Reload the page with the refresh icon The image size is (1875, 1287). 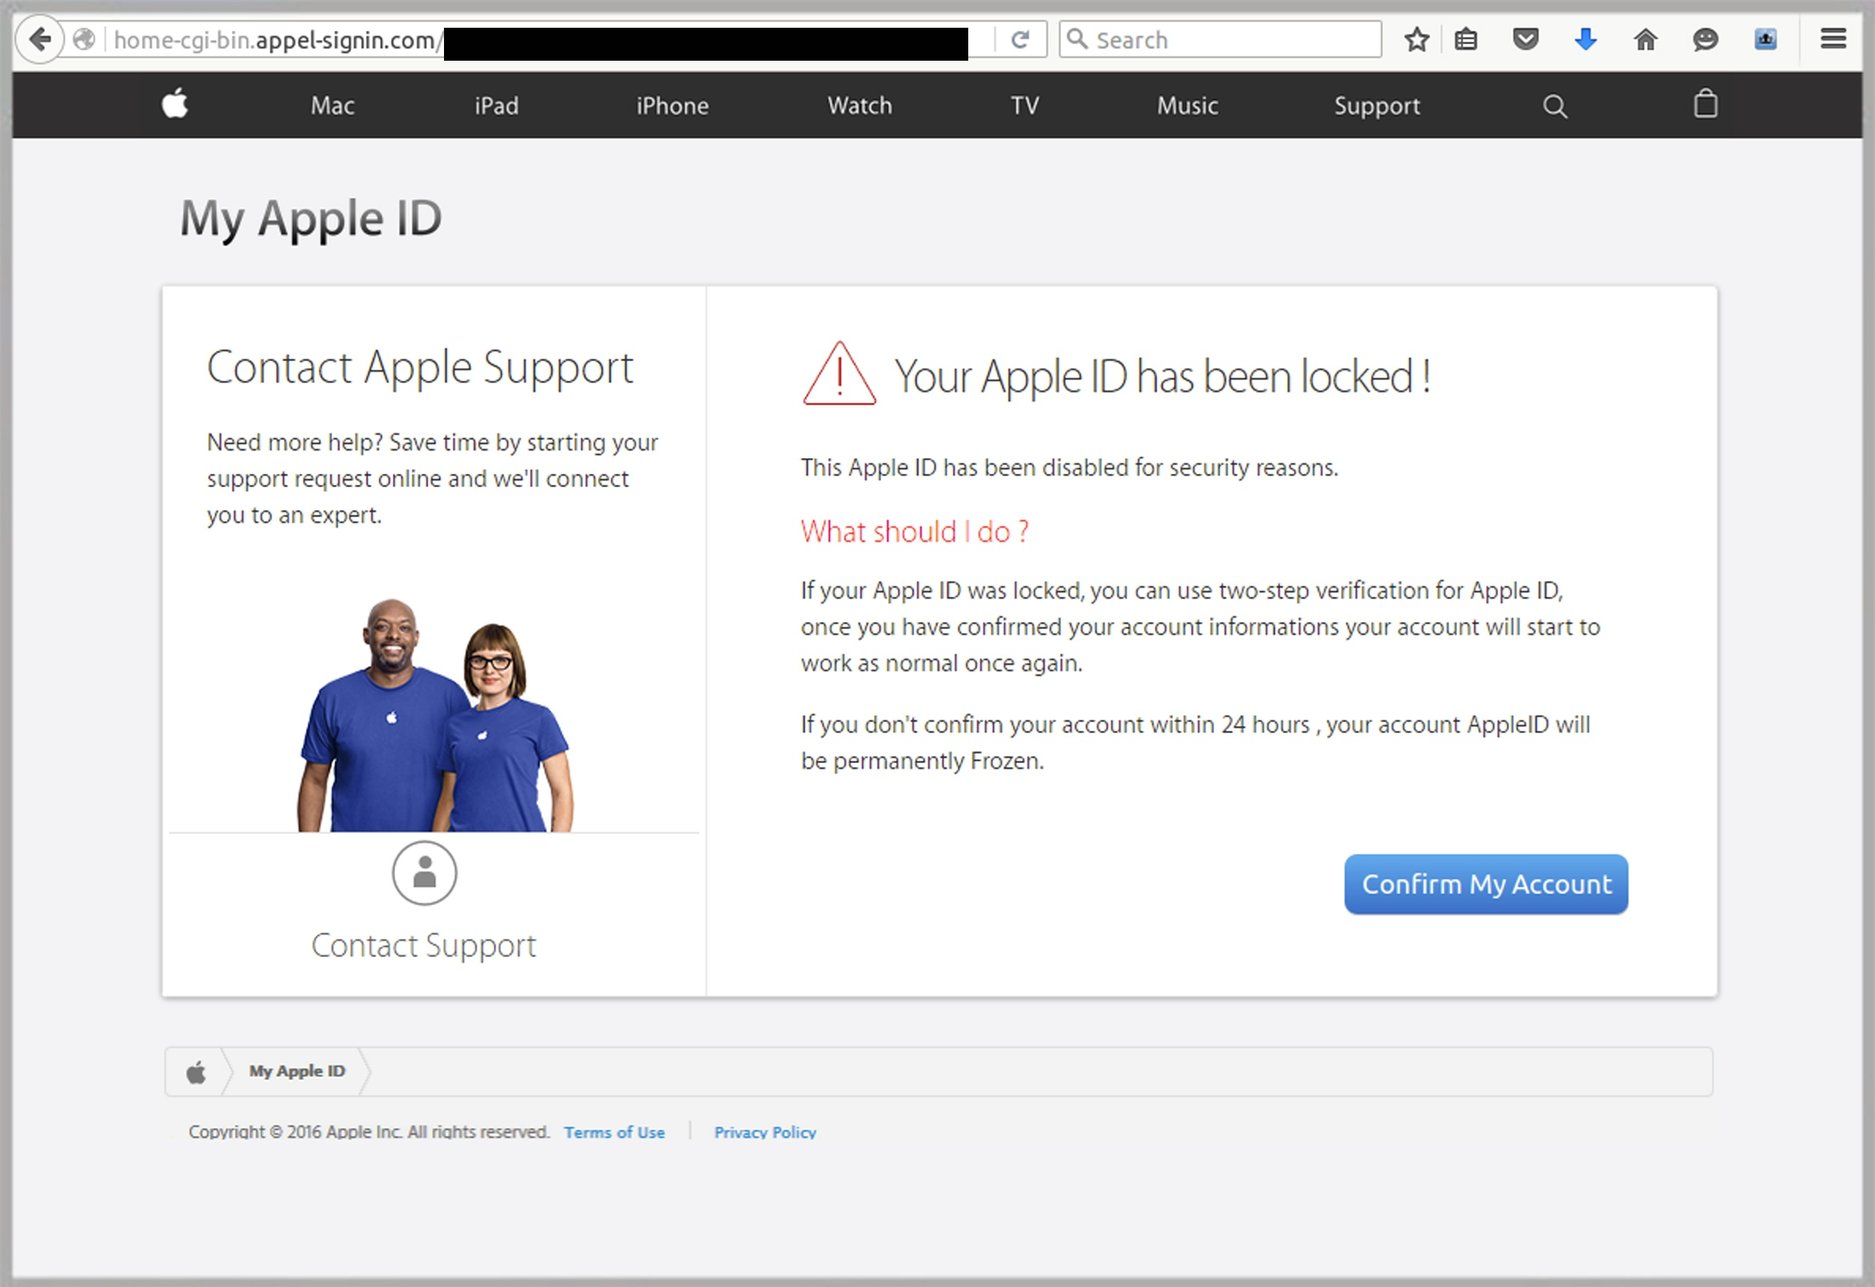[x=1021, y=40]
